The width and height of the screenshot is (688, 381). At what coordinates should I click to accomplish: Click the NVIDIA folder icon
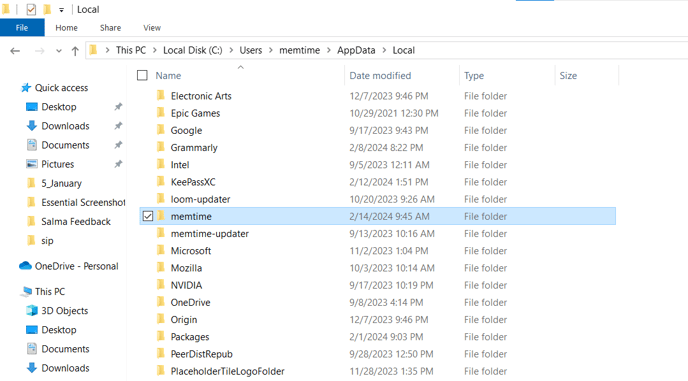pos(161,284)
